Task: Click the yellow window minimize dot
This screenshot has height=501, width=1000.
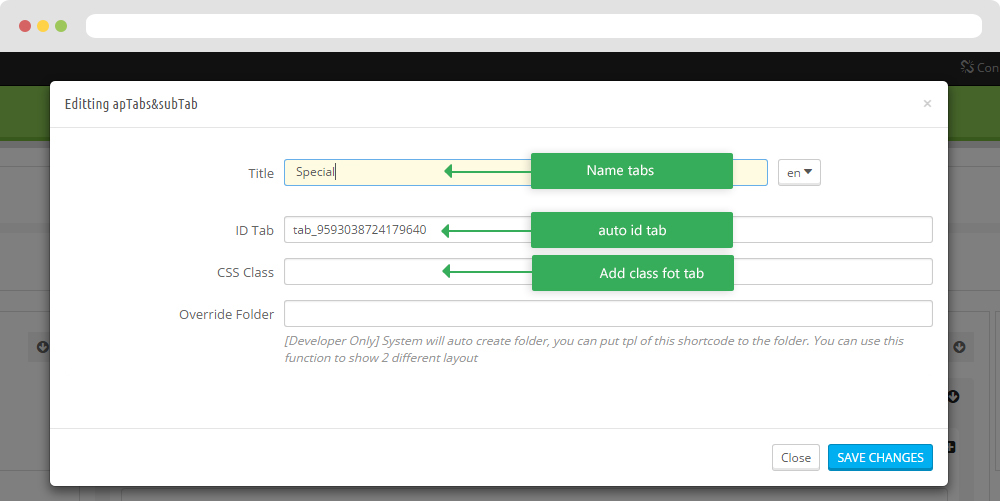Action: [43, 26]
